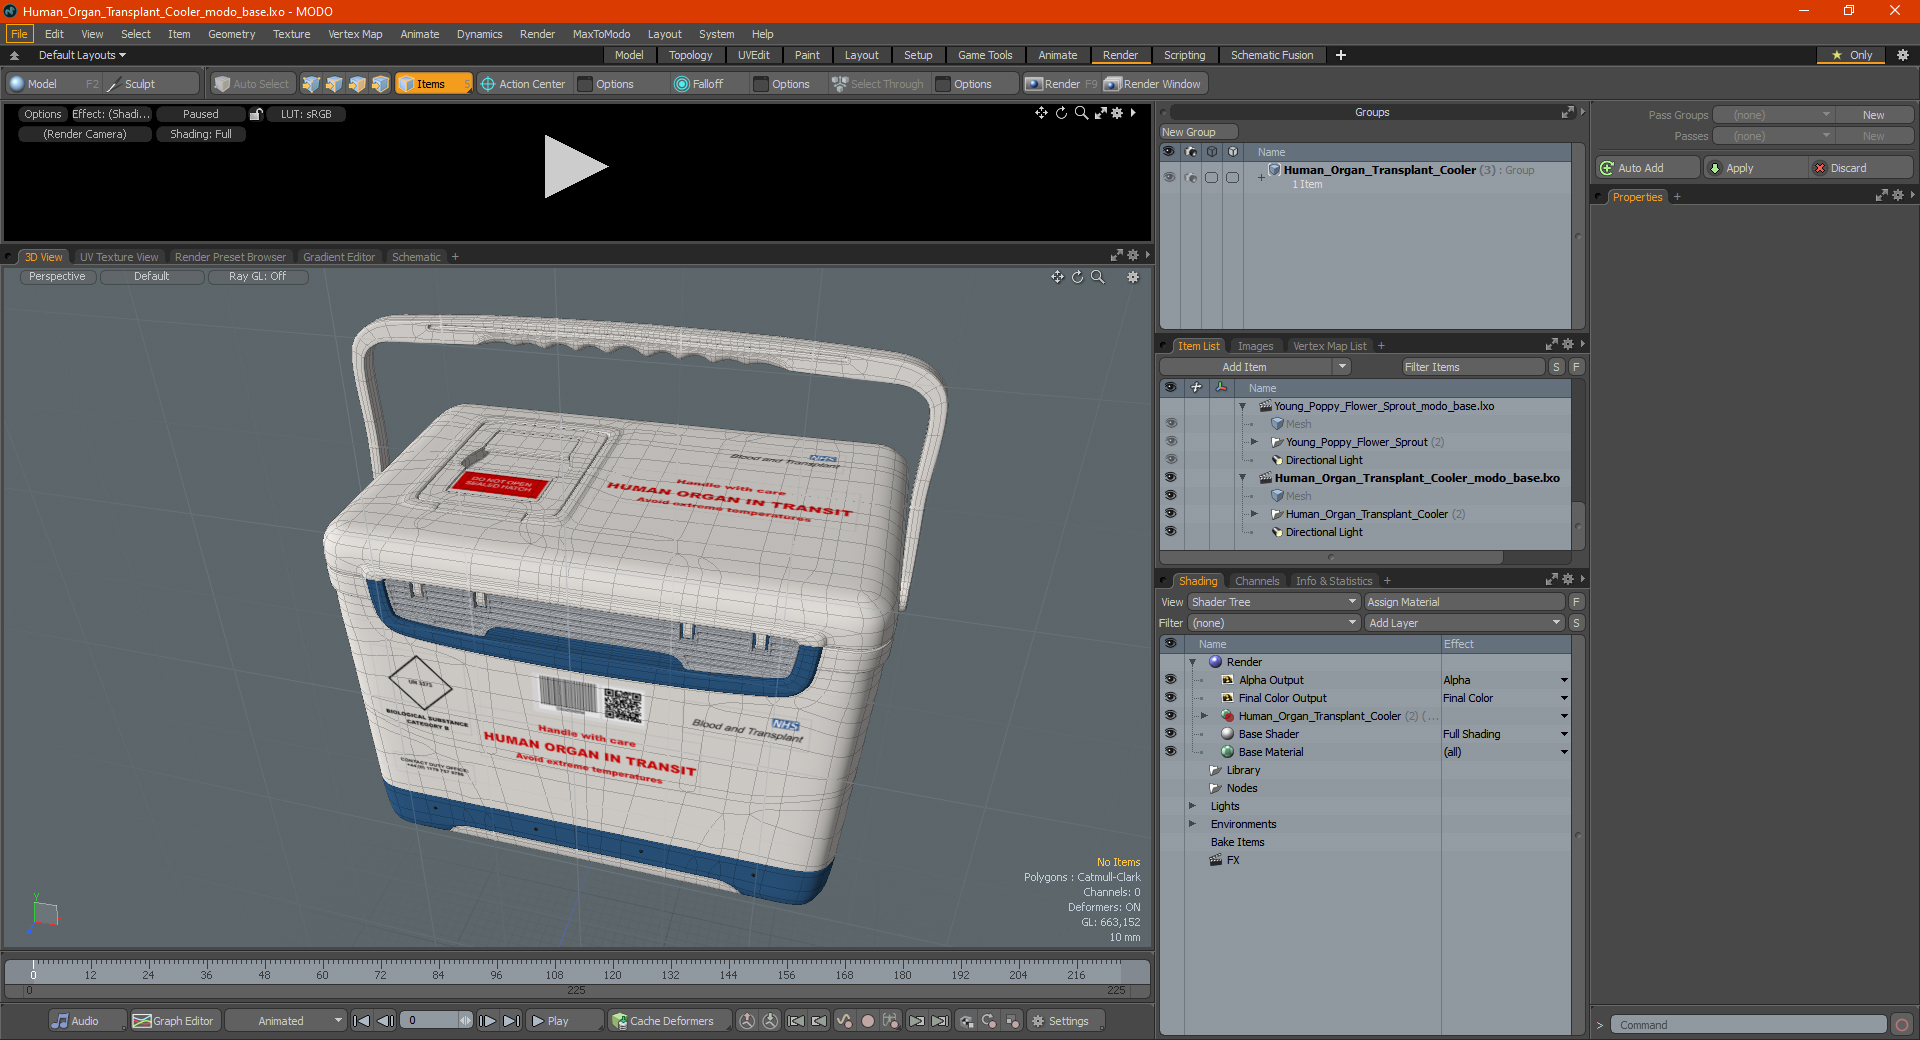Go to first frame
This screenshot has width=1920, height=1040.
(362, 1021)
